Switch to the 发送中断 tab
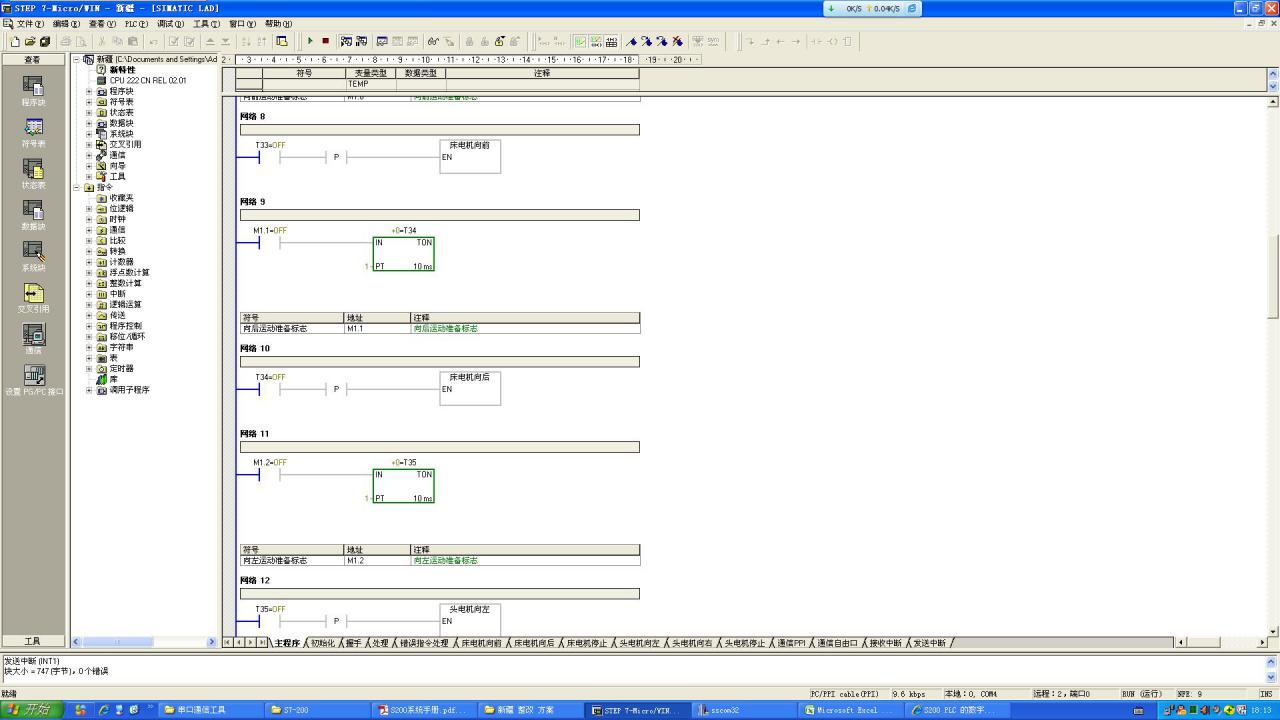Image resolution: width=1280 pixels, height=720 pixels. [929, 643]
